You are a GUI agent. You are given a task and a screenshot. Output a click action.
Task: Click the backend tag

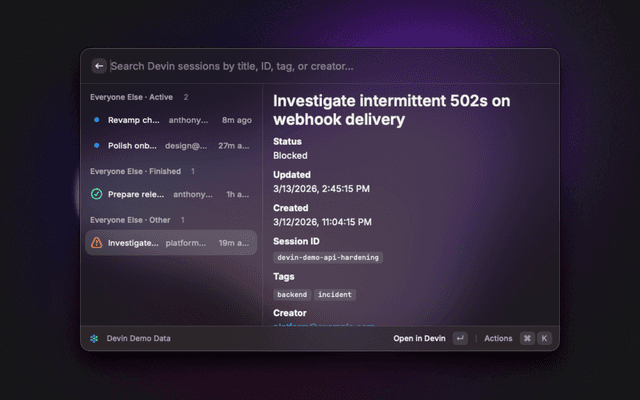(x=292, y=295)
